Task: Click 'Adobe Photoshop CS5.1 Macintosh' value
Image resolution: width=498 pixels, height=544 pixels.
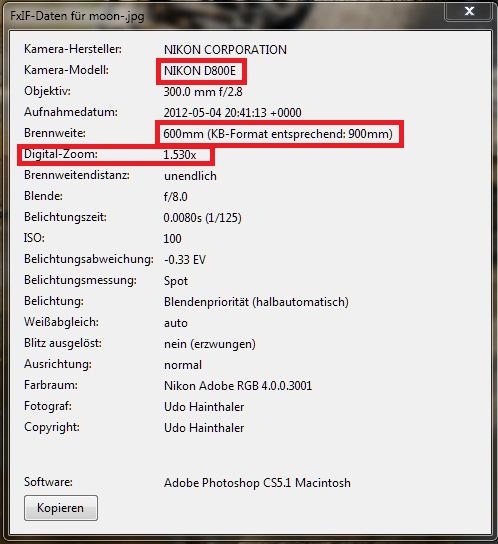Action: click(x=257, y=483)
